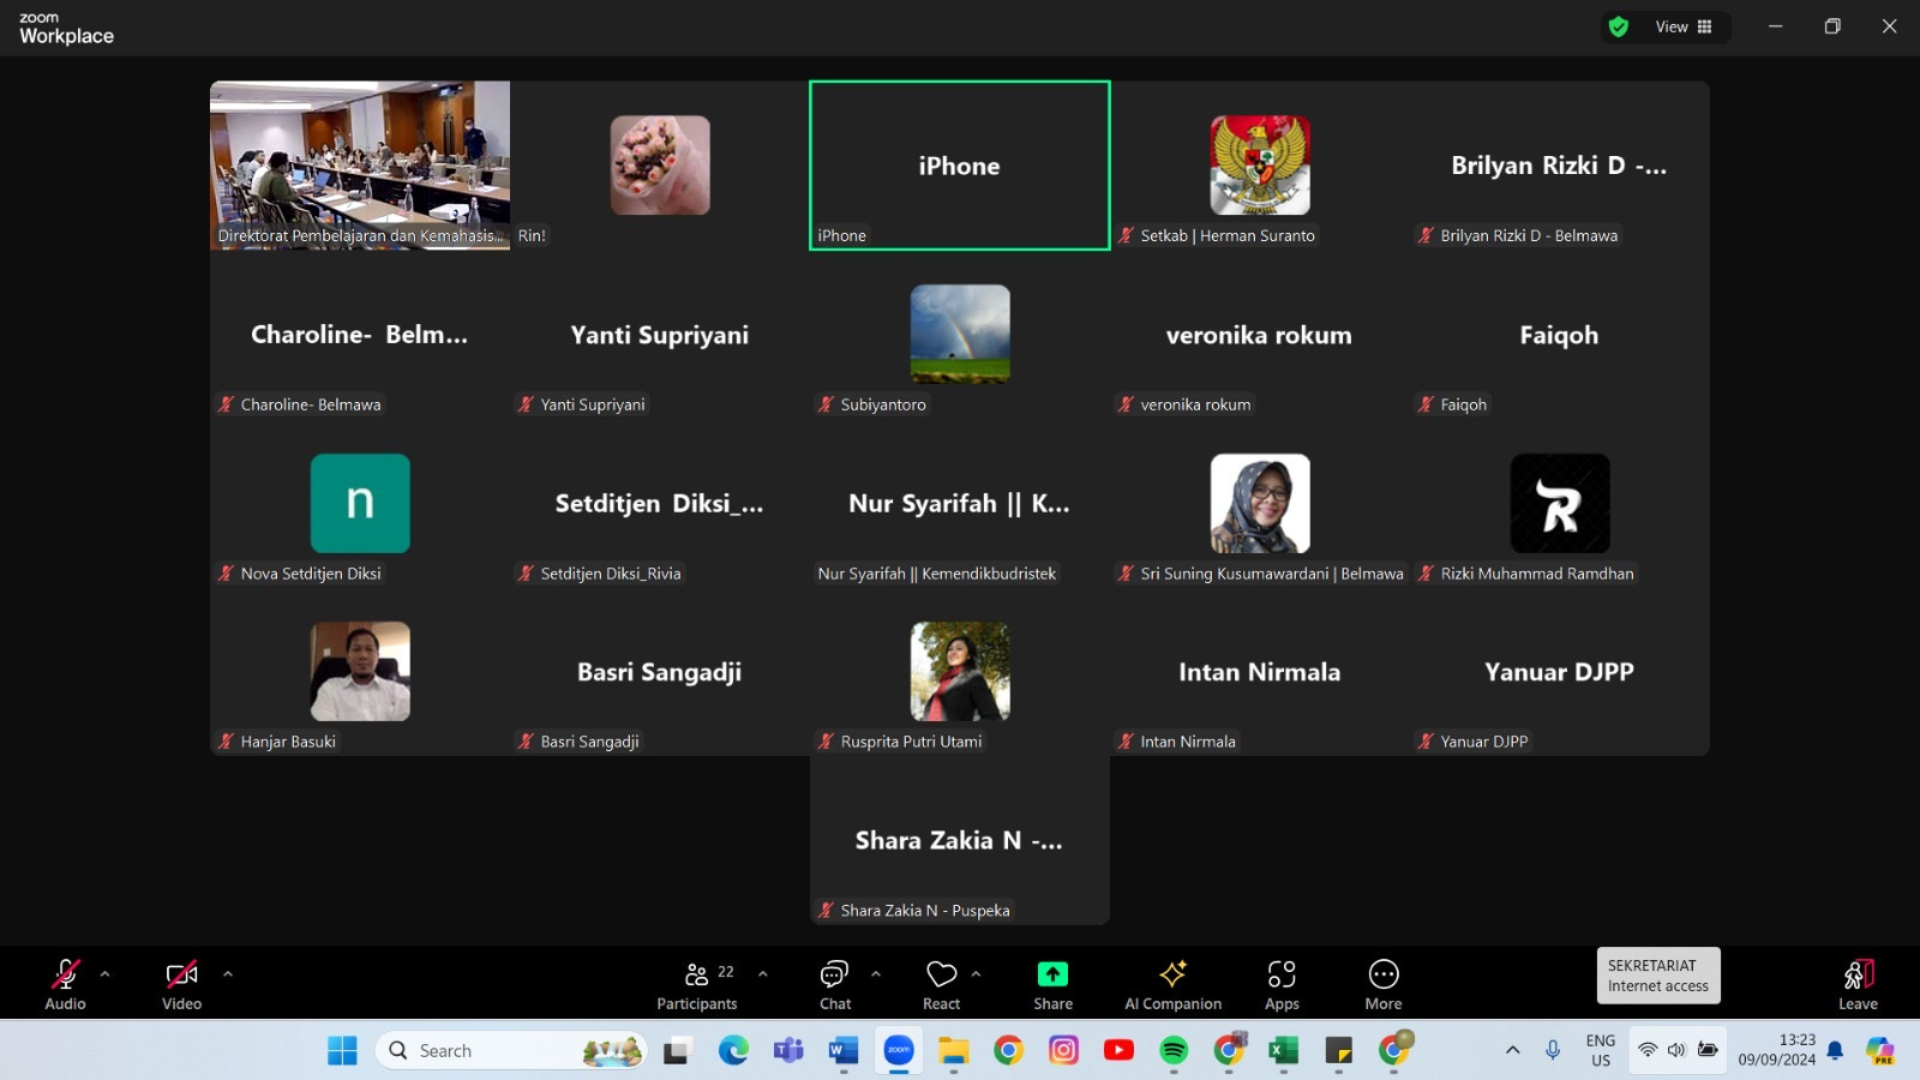Select veronika rokum tile
Viewport: 1920px width, 1080px height.
point(1260,334)
